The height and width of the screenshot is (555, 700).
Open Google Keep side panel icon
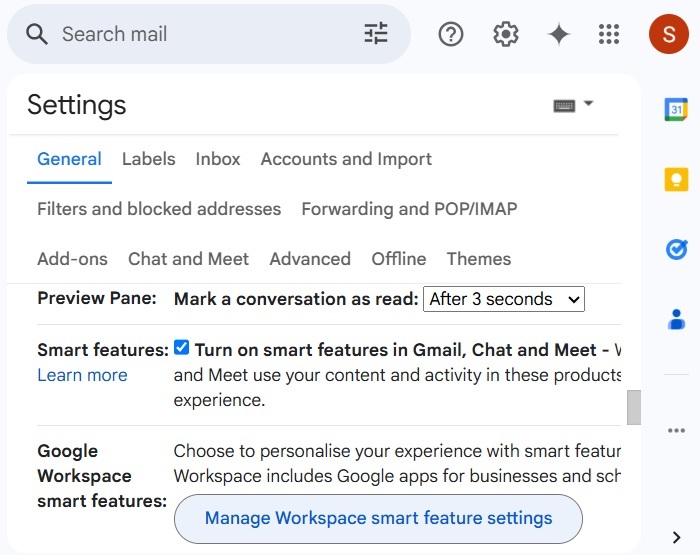tap(676, 179)
